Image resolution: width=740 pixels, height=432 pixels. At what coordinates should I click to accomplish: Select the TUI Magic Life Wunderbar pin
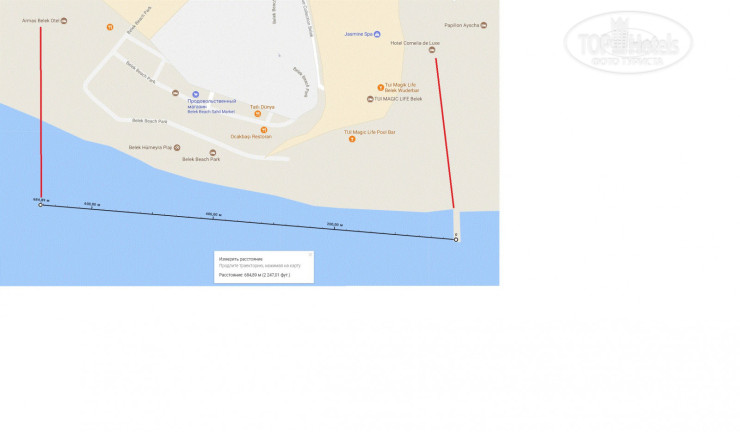(x=380, y=87)
